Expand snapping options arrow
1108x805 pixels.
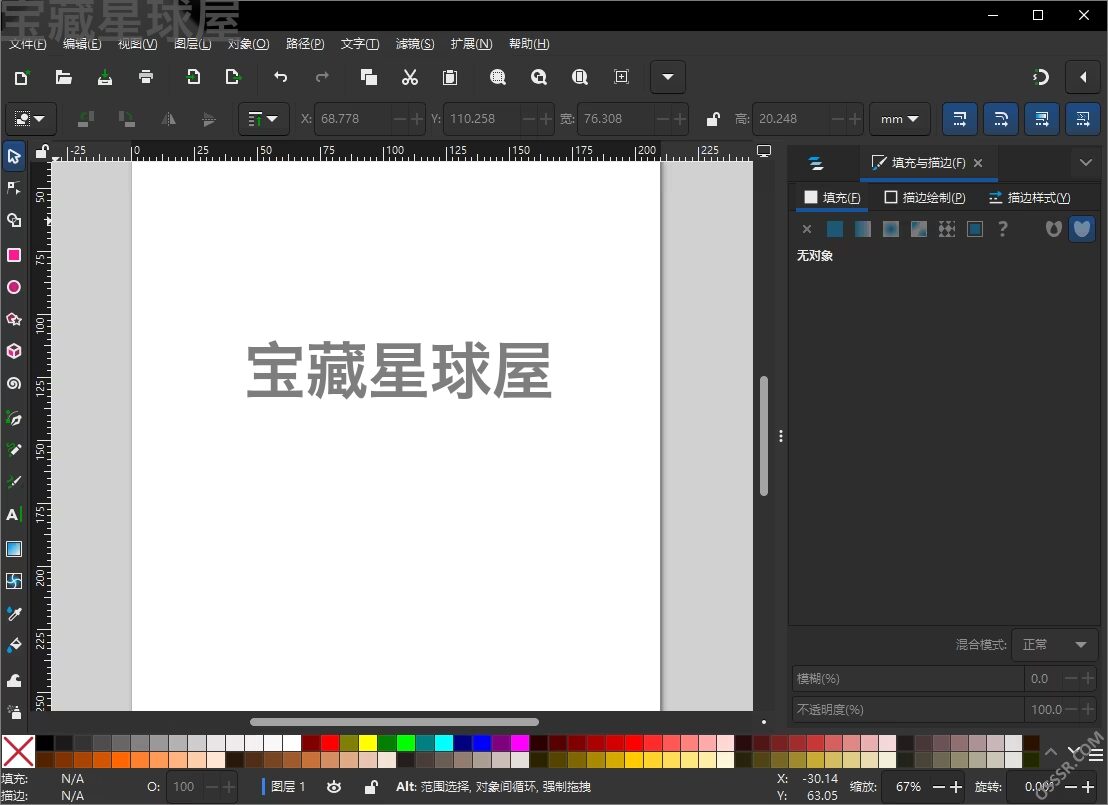tap(1083, 77)
